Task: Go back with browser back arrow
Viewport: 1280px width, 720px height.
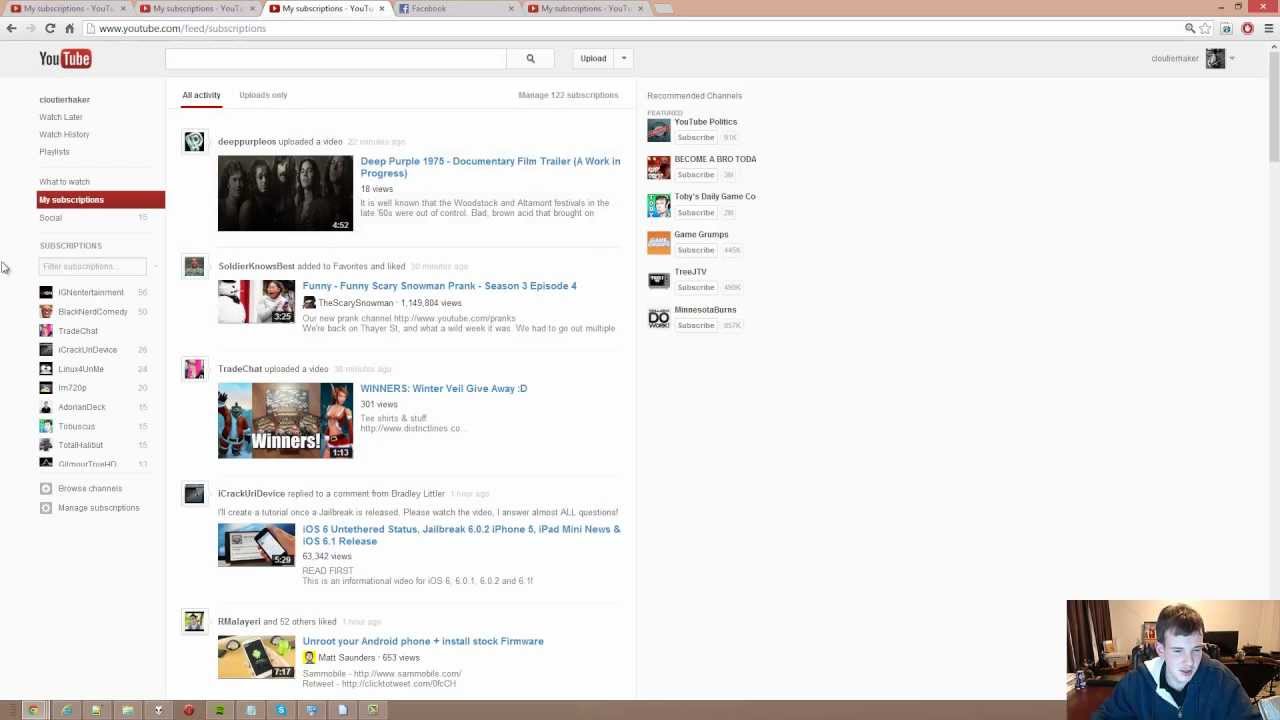Action: [11, 28]
